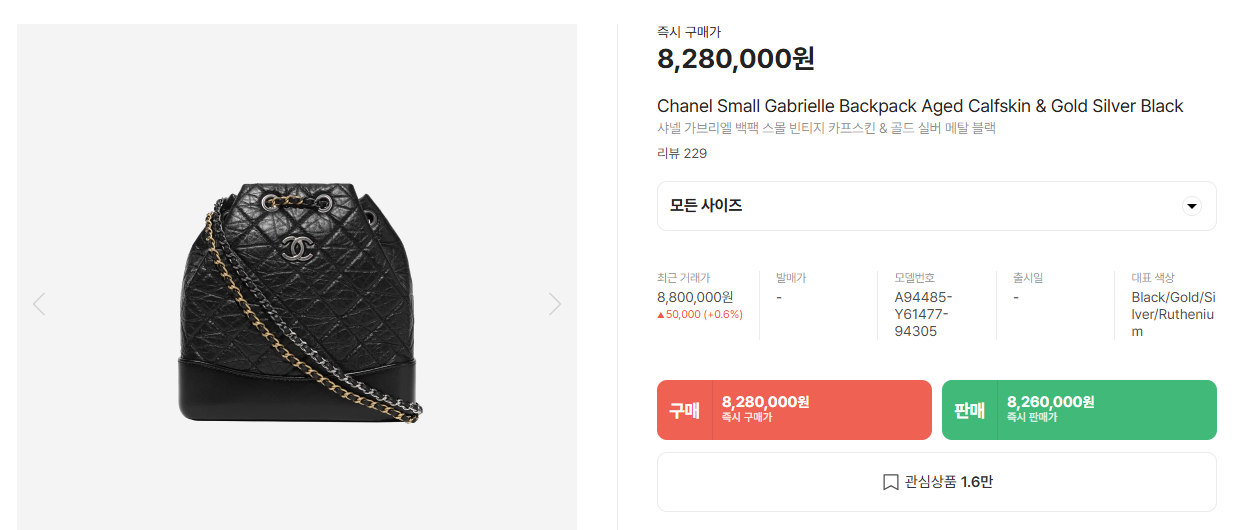The width and height of the screenshot is (1258, 530).
Task: Click the ▲50,000 (+0.6%) price change
Action: pos(699,314)
